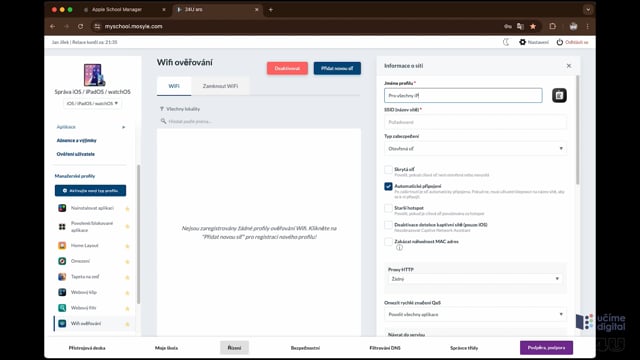The width and height of the screenshot is (640, 360).
Task: Close the Informace o síti panel
Action: pyautogui.click(x=569, y=66)
